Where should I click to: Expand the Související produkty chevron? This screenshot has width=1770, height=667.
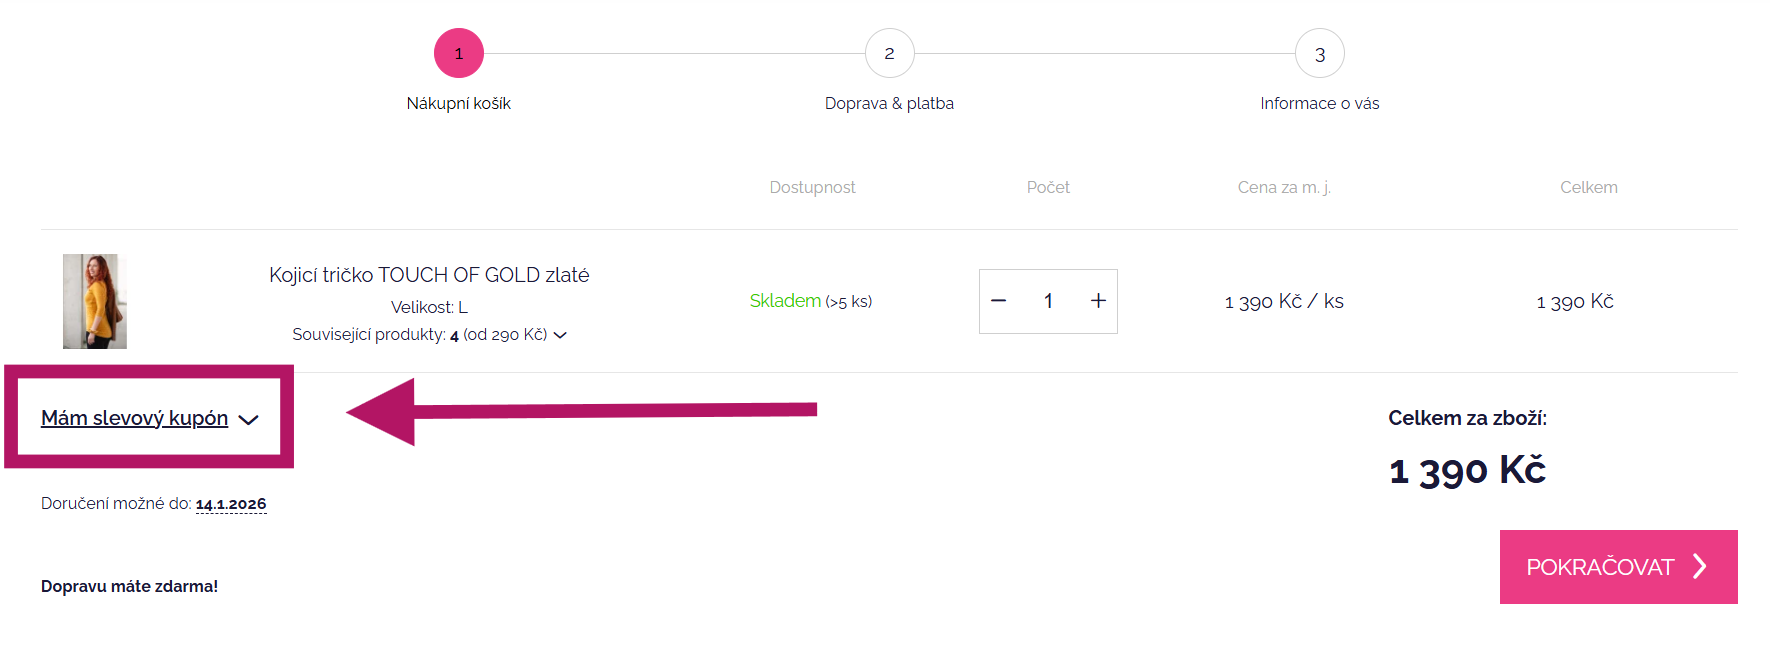tap(560, 335)
